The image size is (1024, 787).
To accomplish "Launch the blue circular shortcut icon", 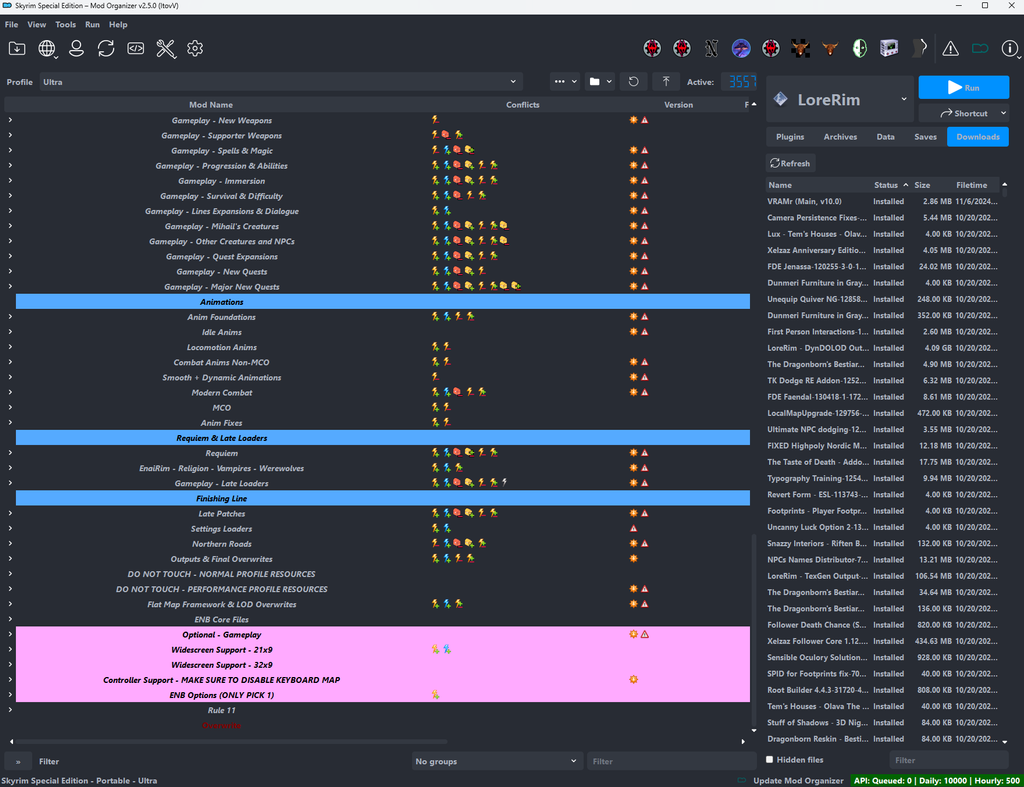I will [x=741, y=48].
